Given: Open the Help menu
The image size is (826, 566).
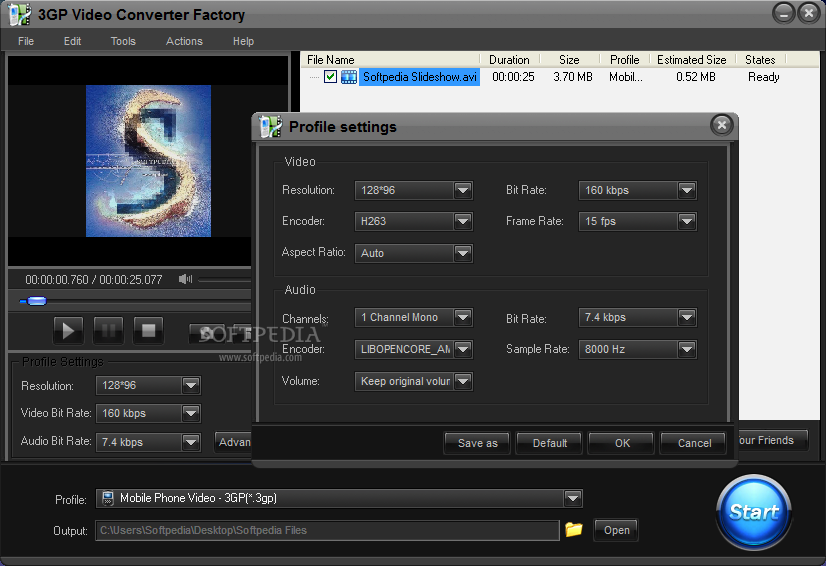Looking at the screenshot, I should click(243, 41).
